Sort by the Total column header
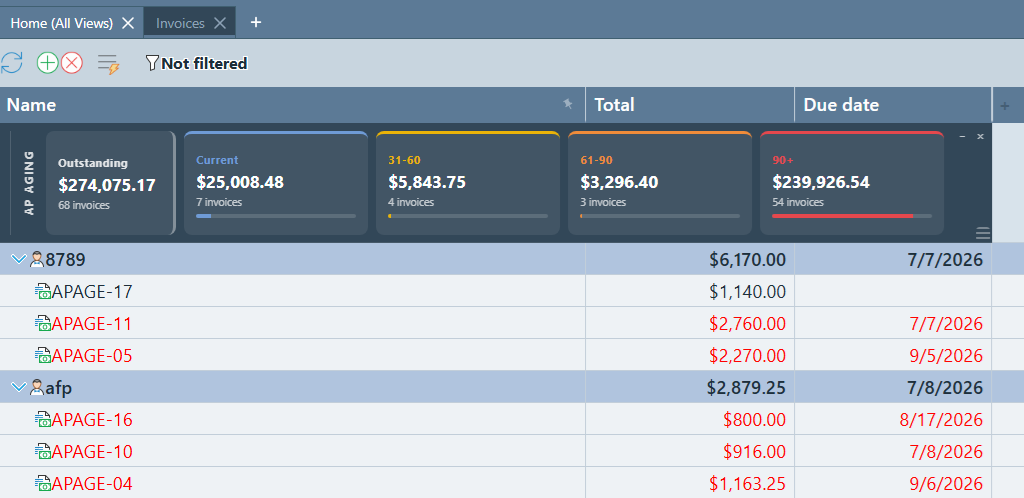Screen dimensions: 1024x498 pos(690,105)
